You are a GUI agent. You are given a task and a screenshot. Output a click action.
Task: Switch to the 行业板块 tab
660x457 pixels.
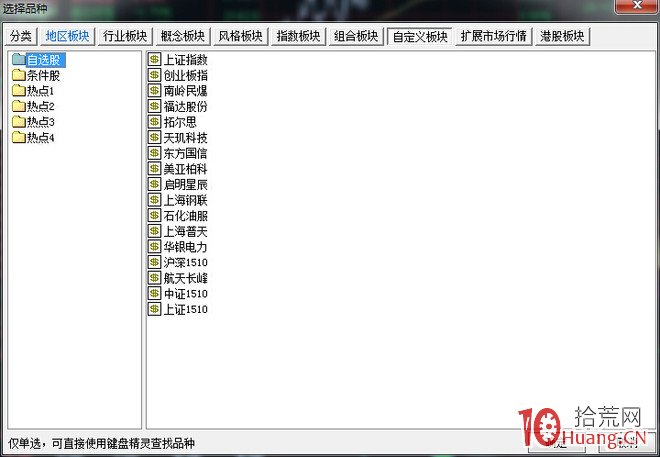click(124, 37)
